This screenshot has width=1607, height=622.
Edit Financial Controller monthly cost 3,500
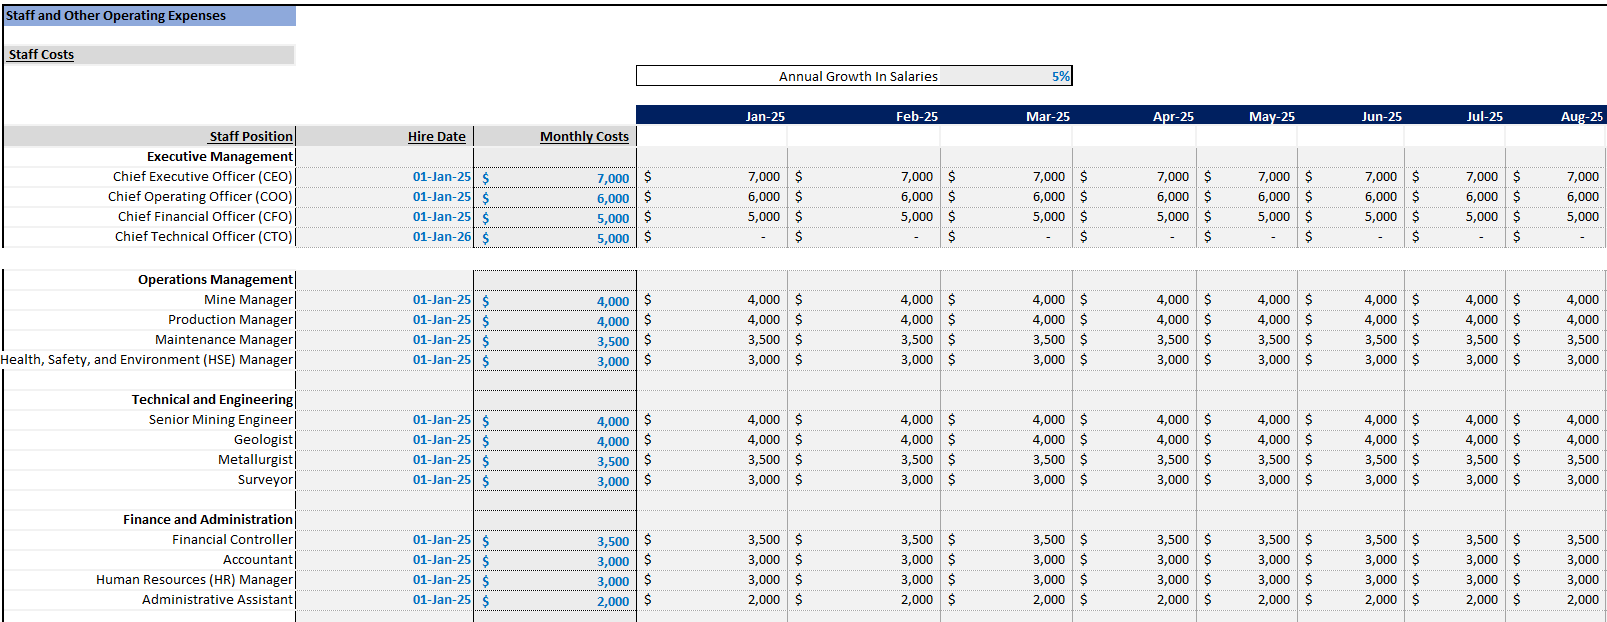click(x=555, y=541)
